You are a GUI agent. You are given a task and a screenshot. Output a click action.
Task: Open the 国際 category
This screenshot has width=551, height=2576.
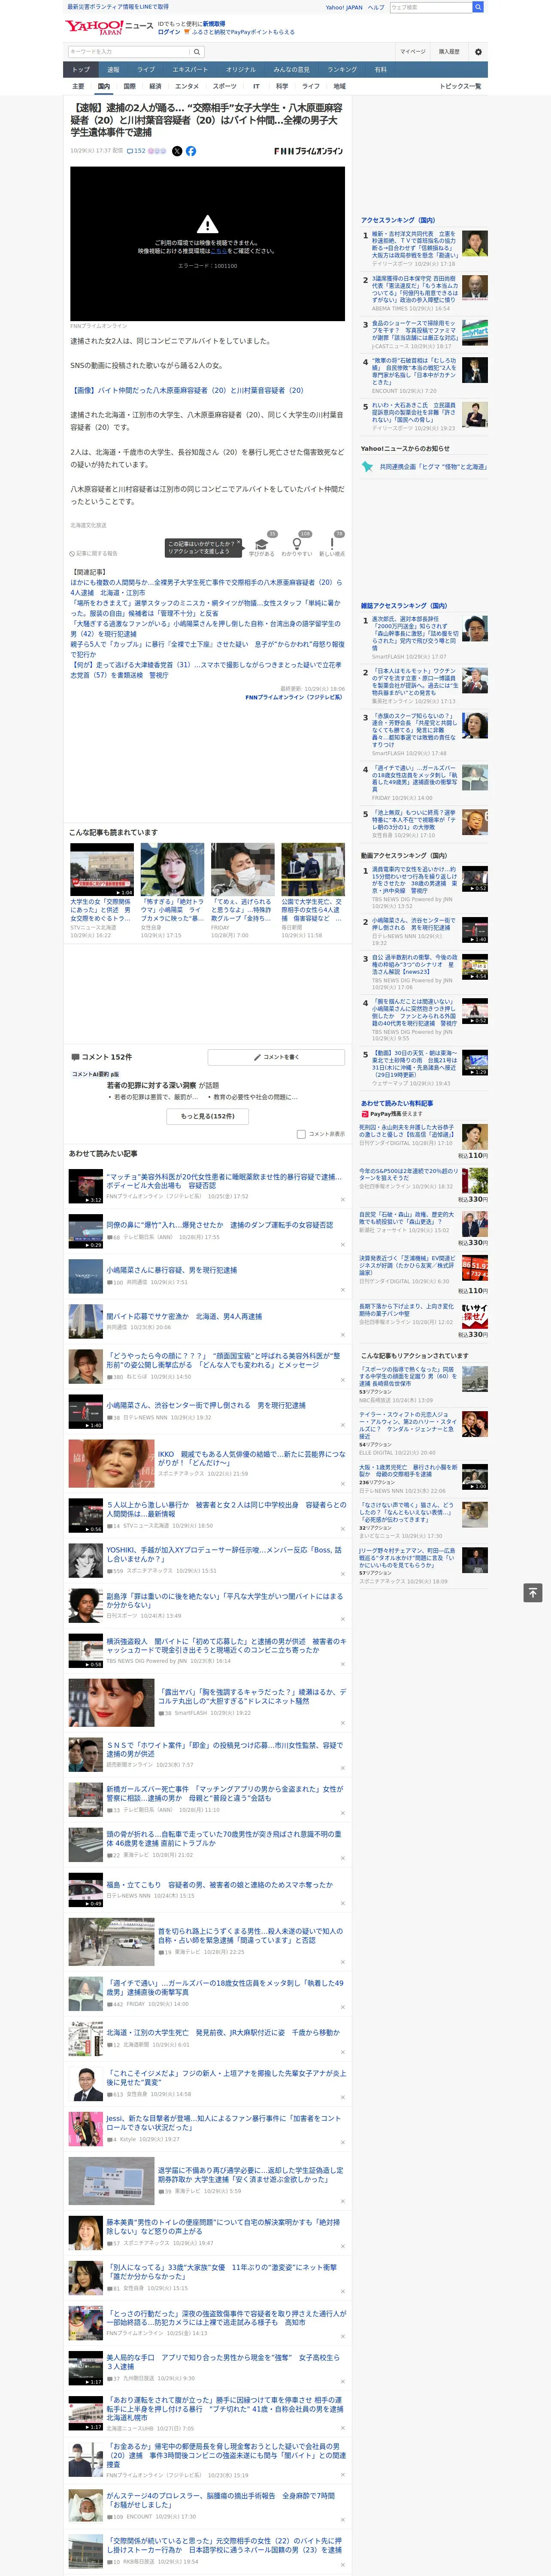[129, 86]
